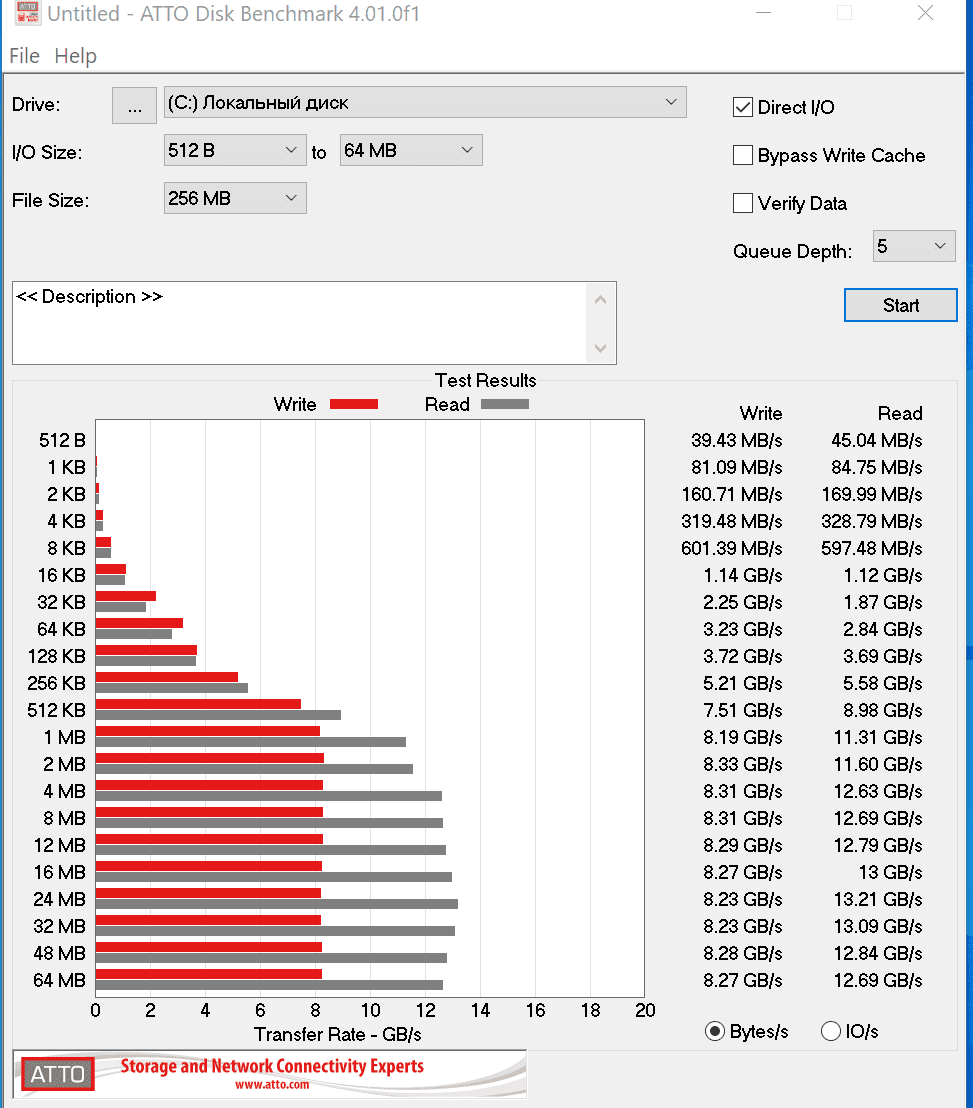Enable Bypass Write Cache checkbox

click(x=743, y=155)
